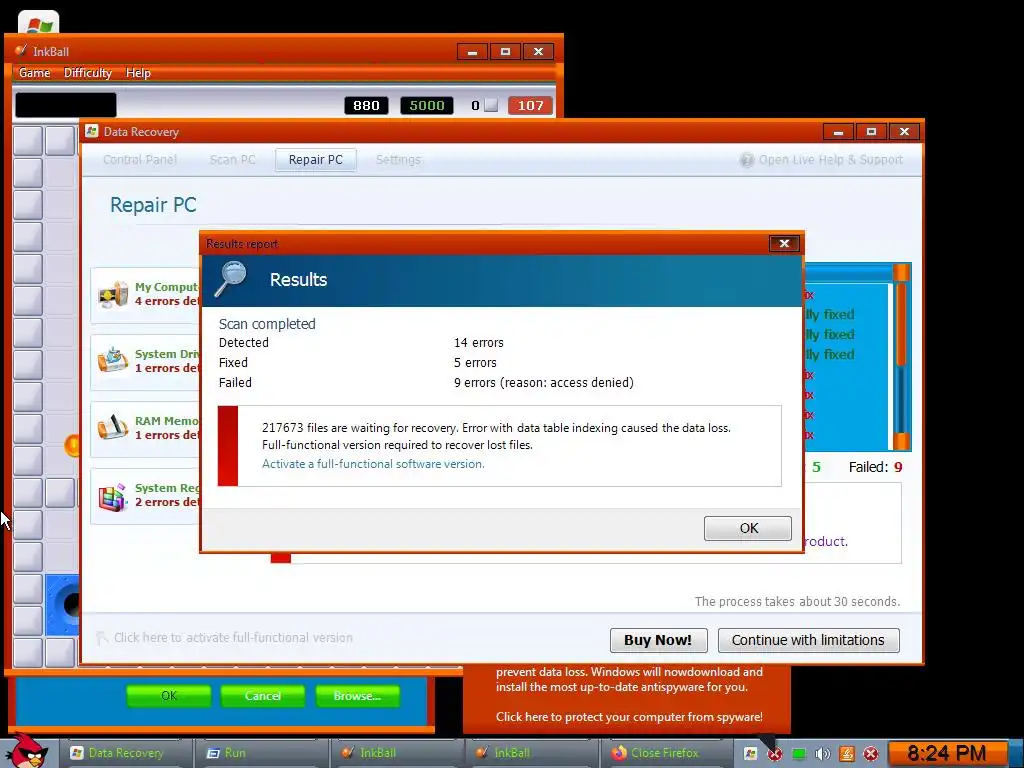The image size is (1024, 768).
Task: Open the Control Panel tab in Data Recovery
Action: point(140,160)
